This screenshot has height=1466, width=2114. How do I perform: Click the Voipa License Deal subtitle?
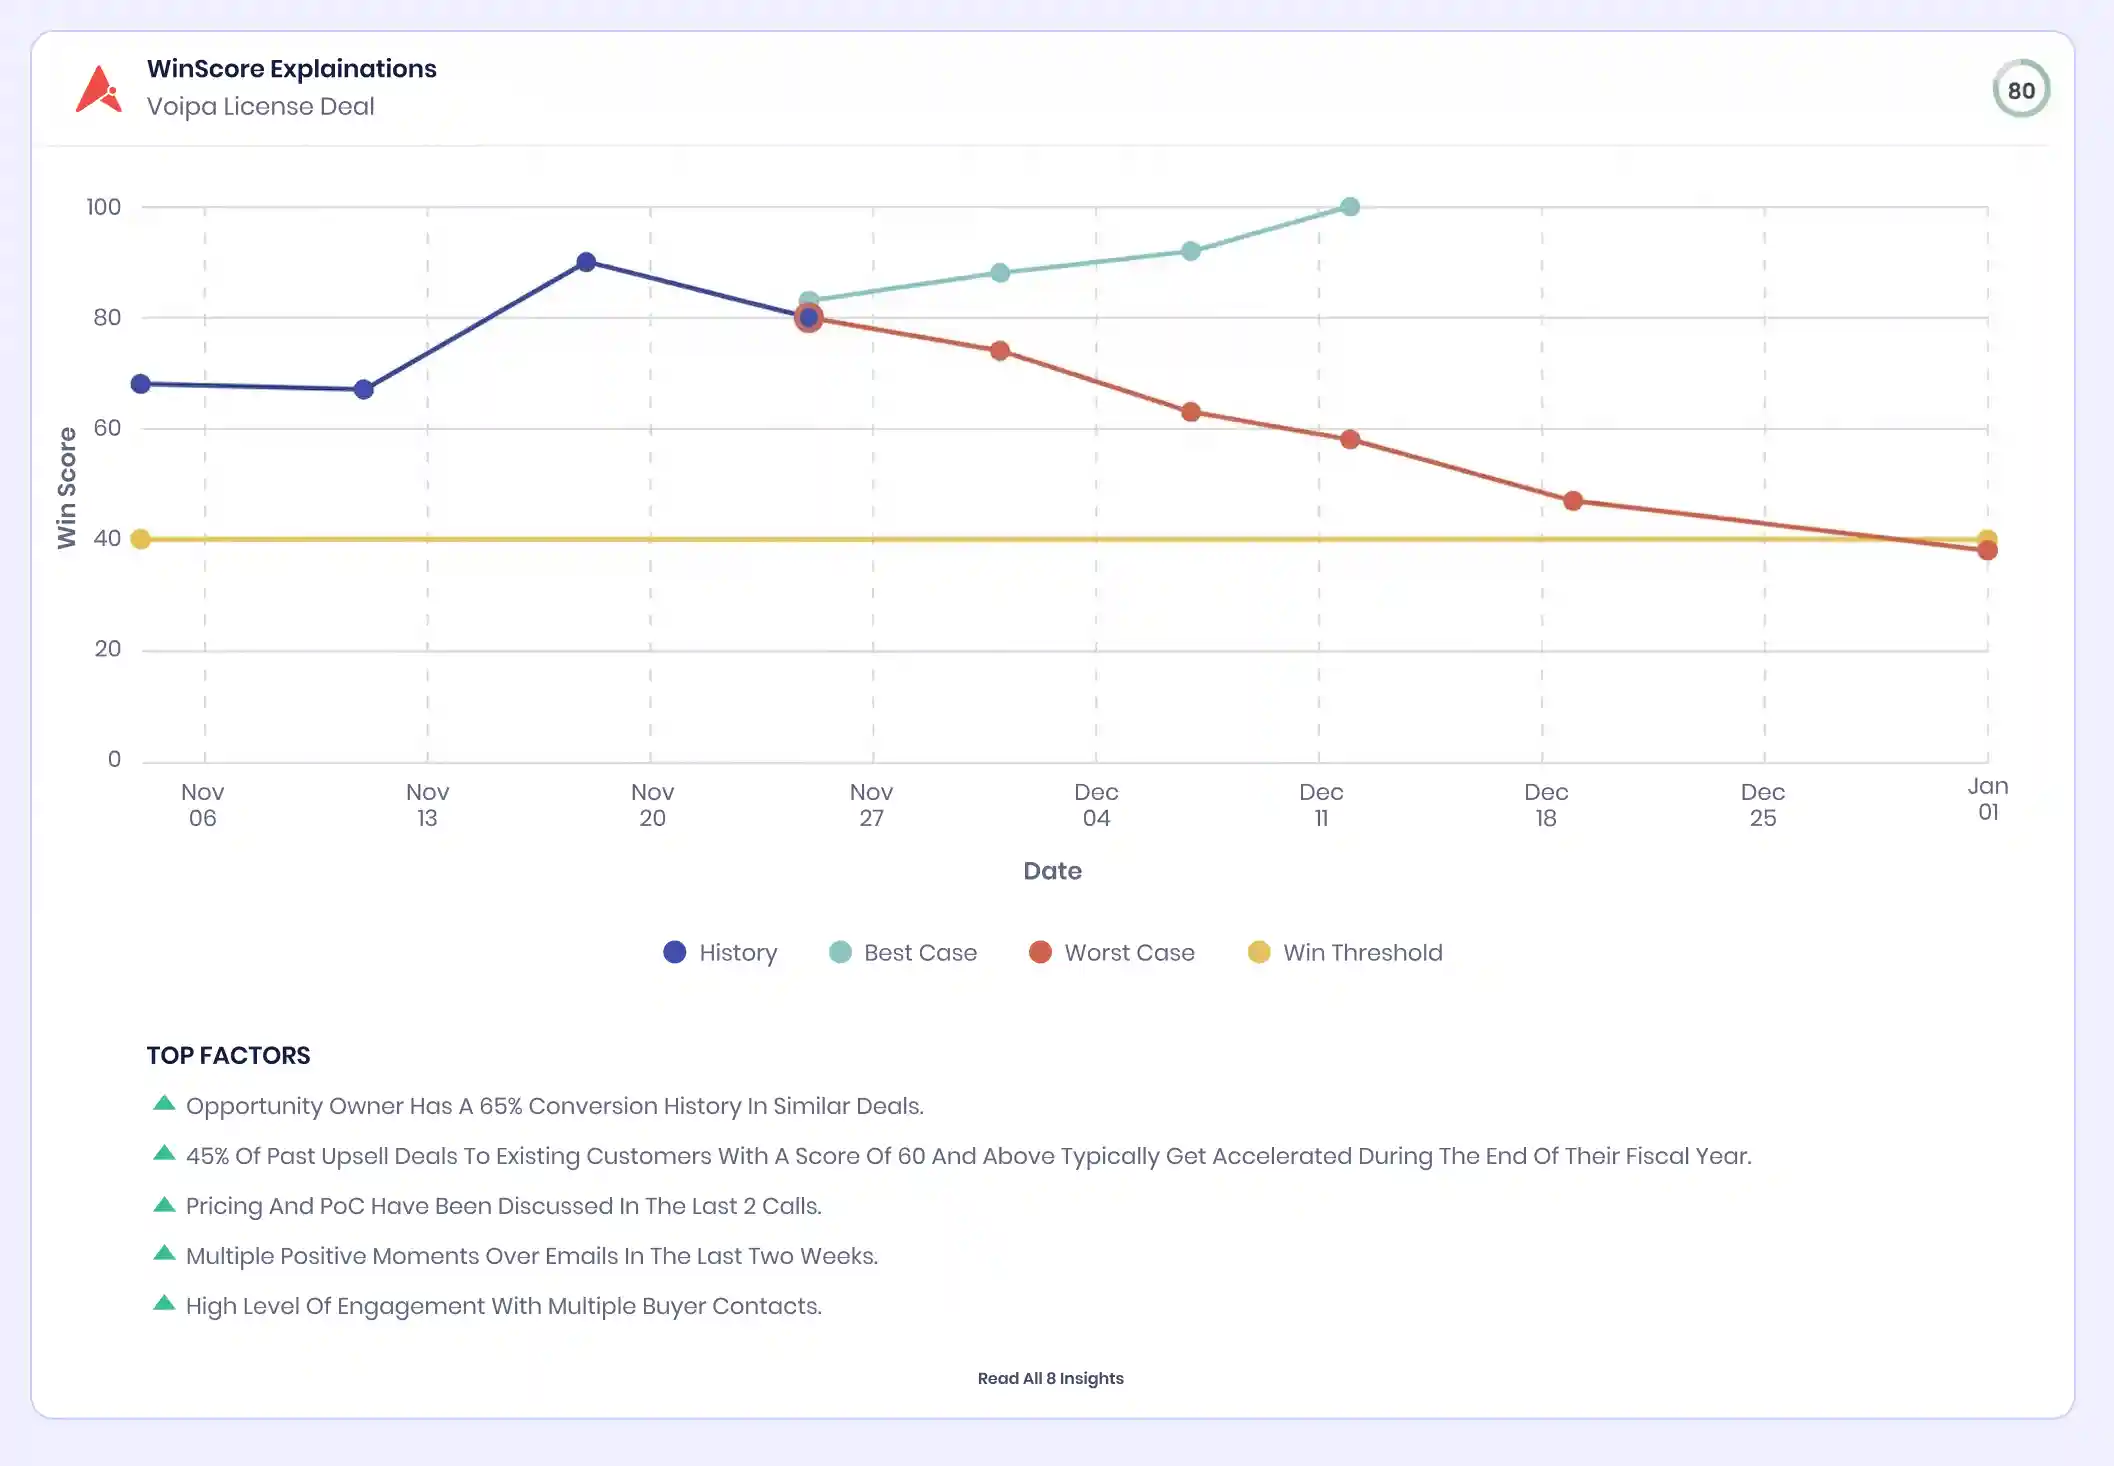[260, 106]
